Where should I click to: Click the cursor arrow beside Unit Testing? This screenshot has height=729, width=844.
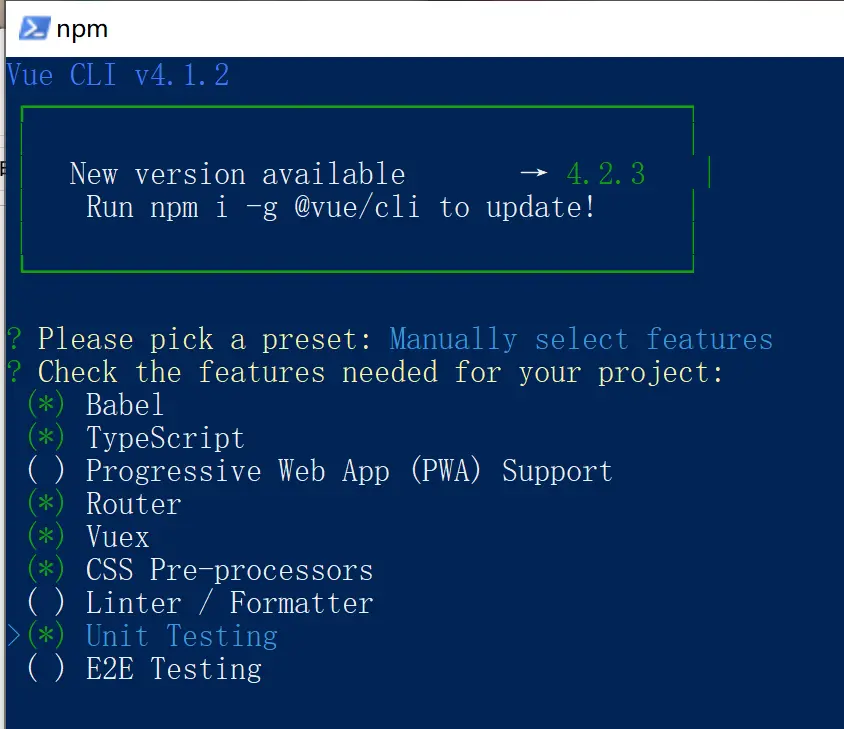click(14, 636)
